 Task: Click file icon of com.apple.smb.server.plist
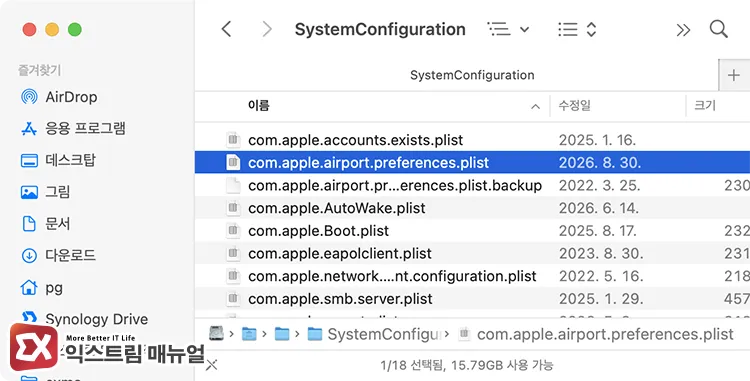pos(233,299)
